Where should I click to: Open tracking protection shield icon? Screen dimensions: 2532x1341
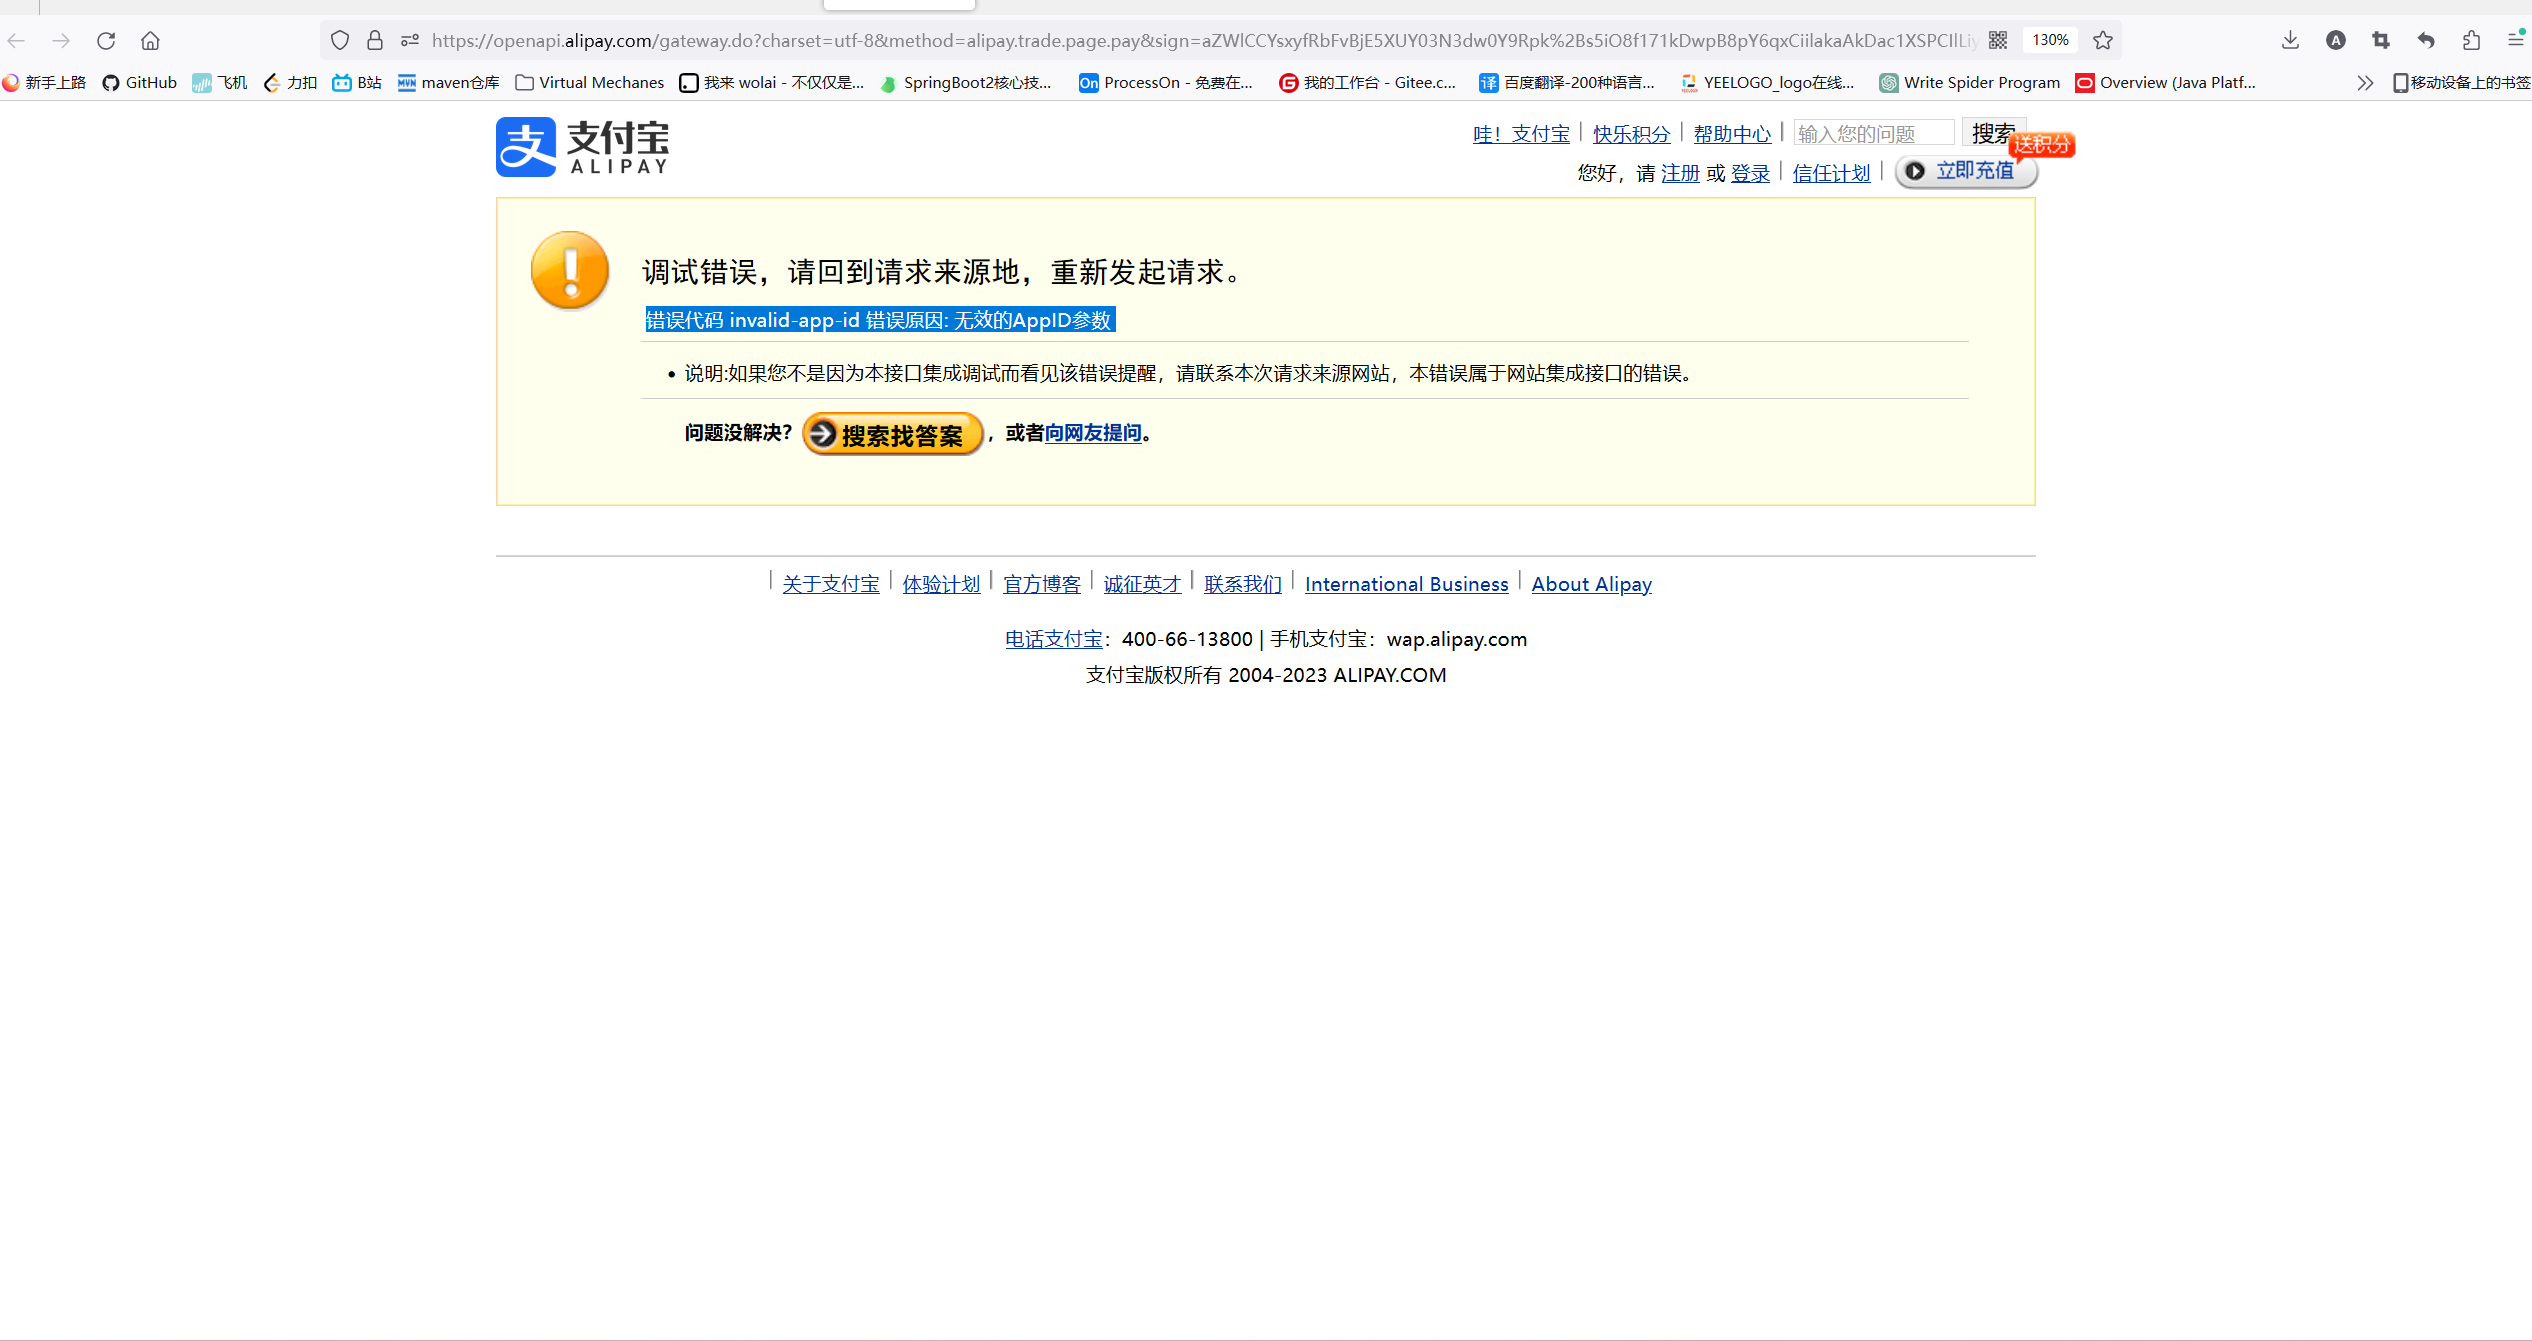click(x=340, y=40)
